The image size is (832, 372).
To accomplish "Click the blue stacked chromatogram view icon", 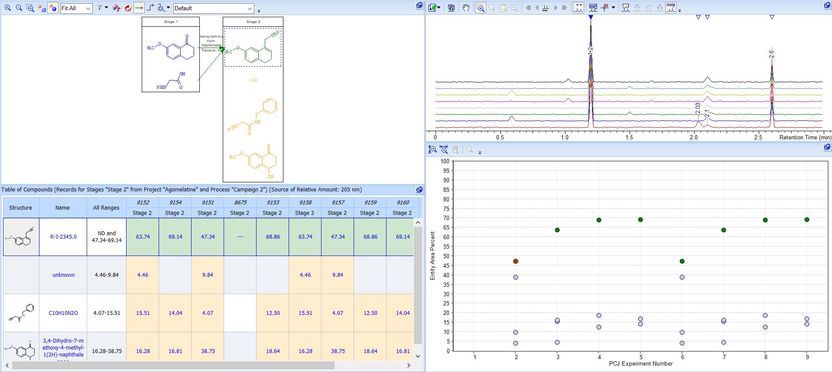I will point(593,8).
